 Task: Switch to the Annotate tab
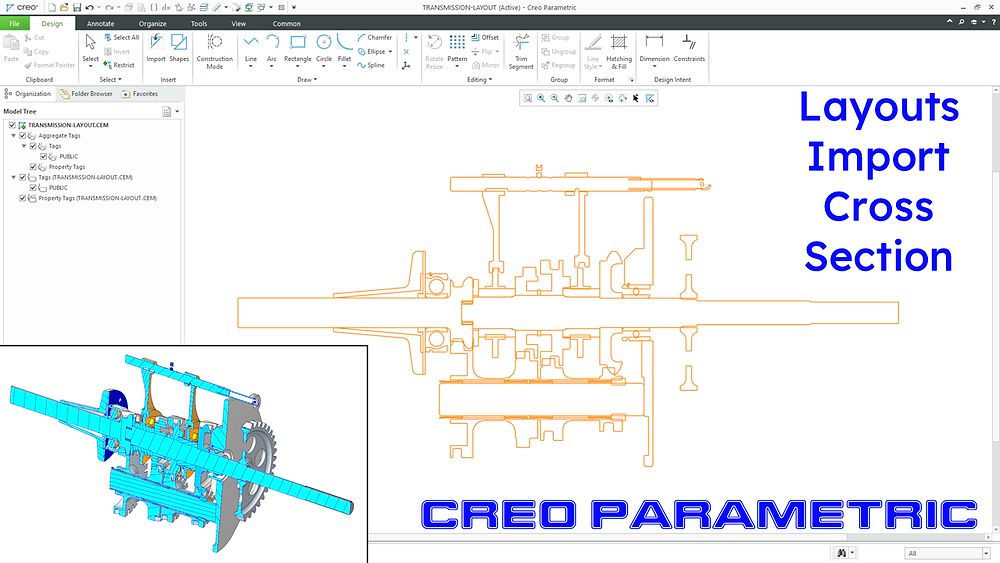(100, 24)
